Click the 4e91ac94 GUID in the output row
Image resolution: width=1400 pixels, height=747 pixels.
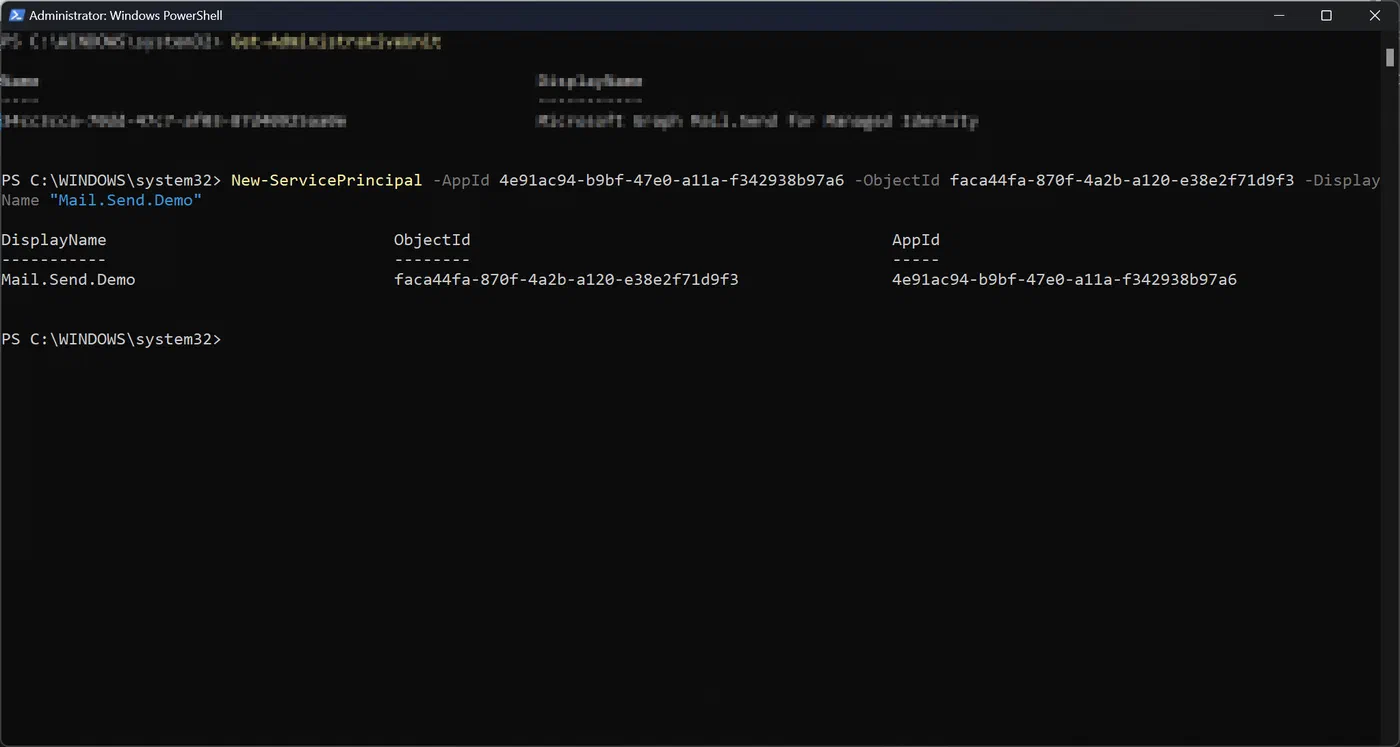[1064, 280]
